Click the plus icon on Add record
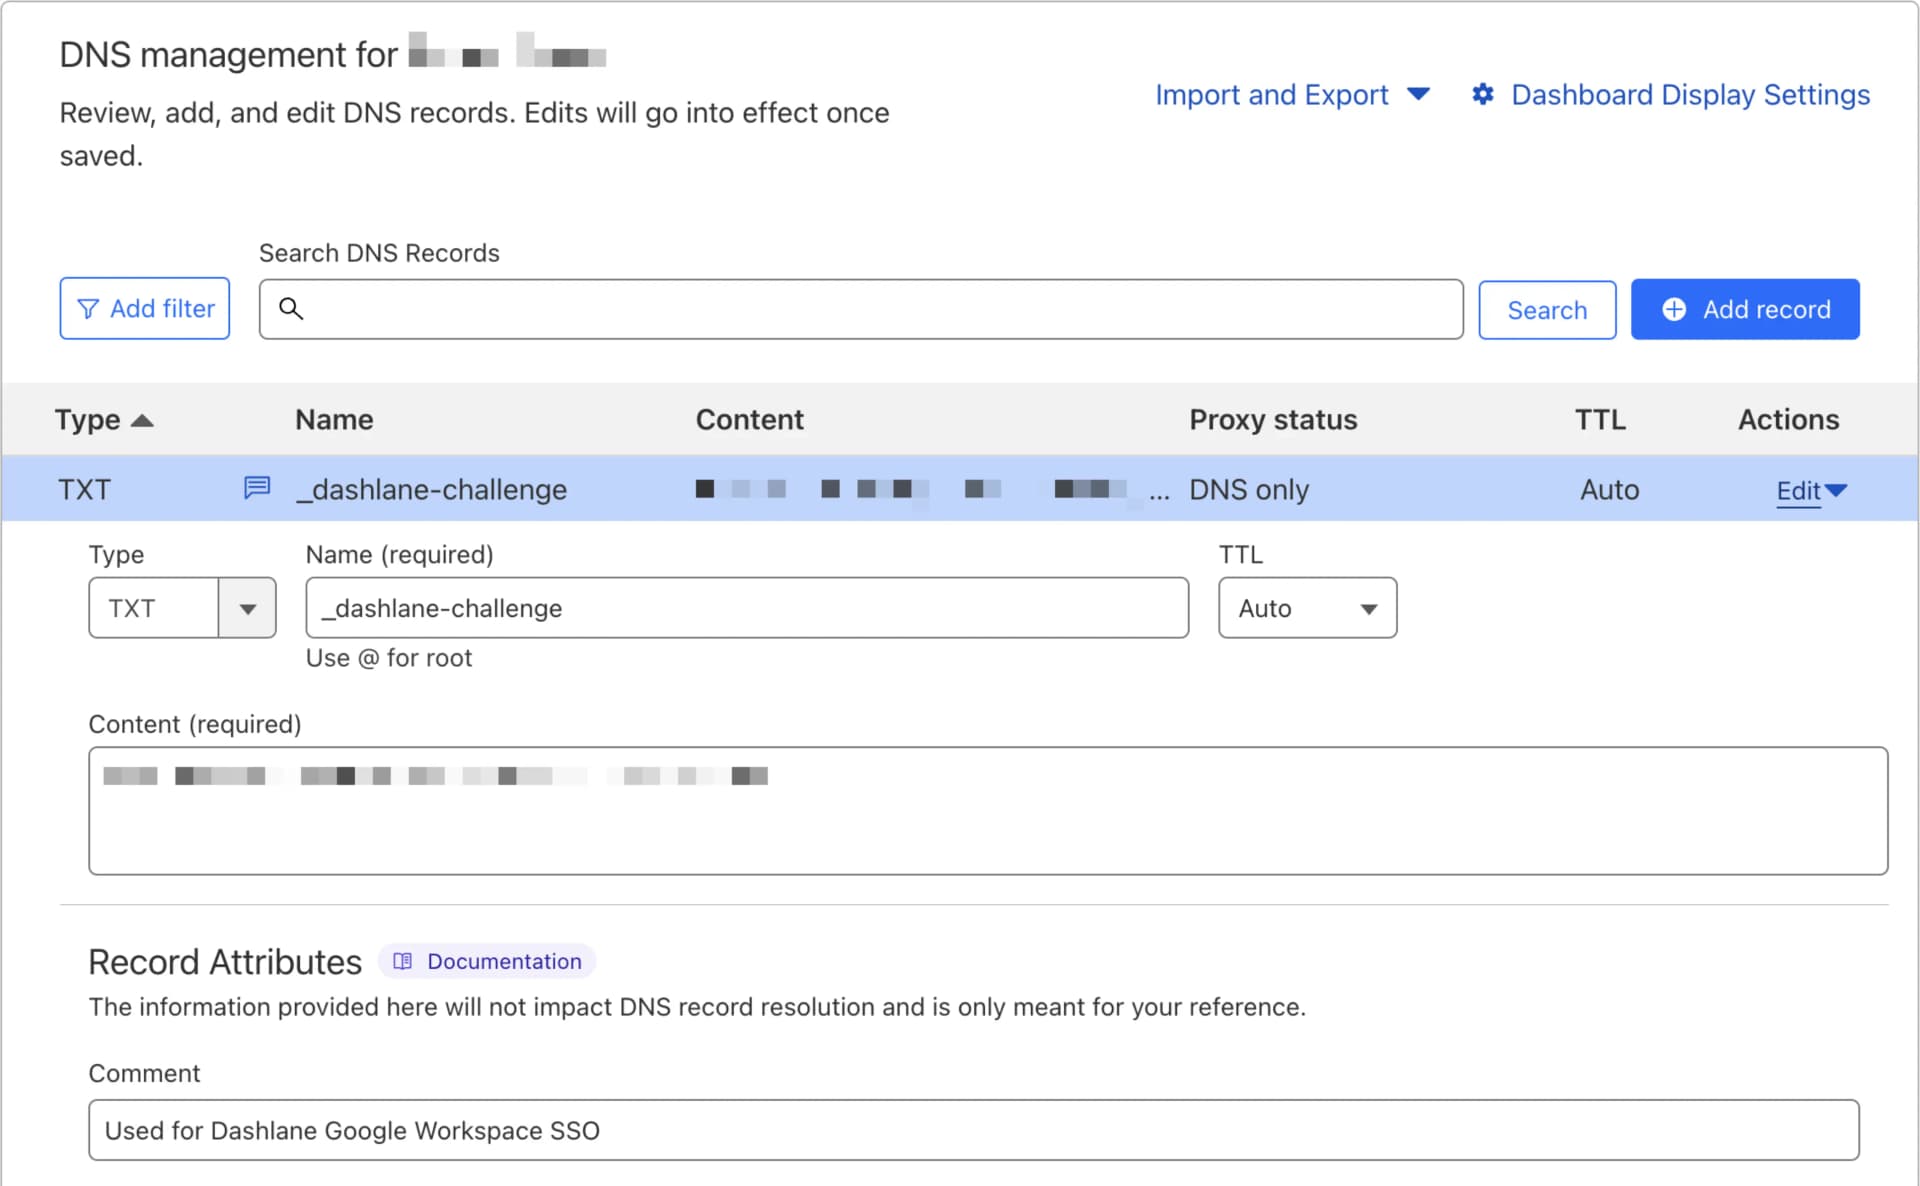The image size is (1920, 1186). [1674, 309]
